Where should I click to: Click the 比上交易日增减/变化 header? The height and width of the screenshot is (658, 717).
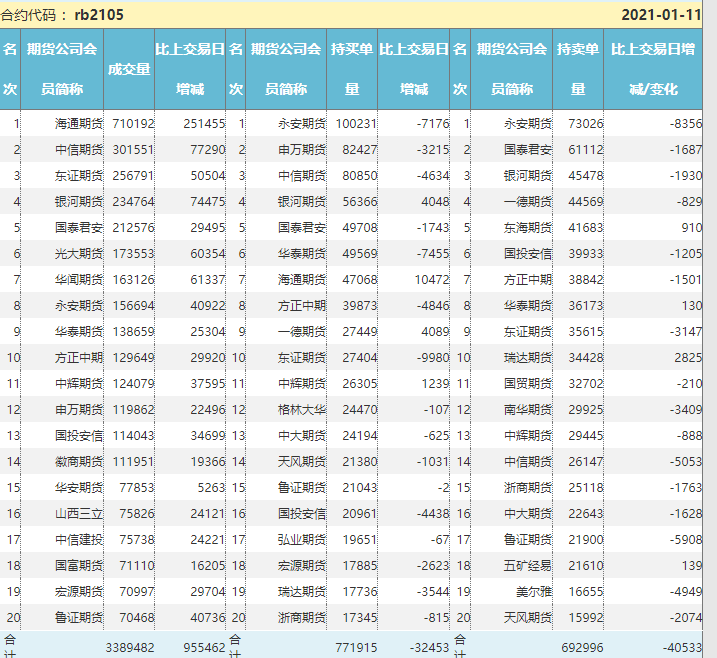click(653, 69)
